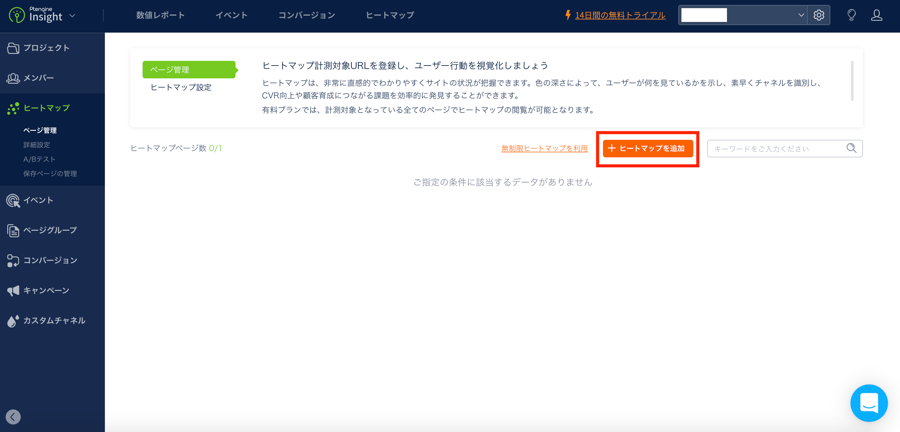
Task: Open the 14日間の無料トライアル link
Action: (x=619, y=15)
